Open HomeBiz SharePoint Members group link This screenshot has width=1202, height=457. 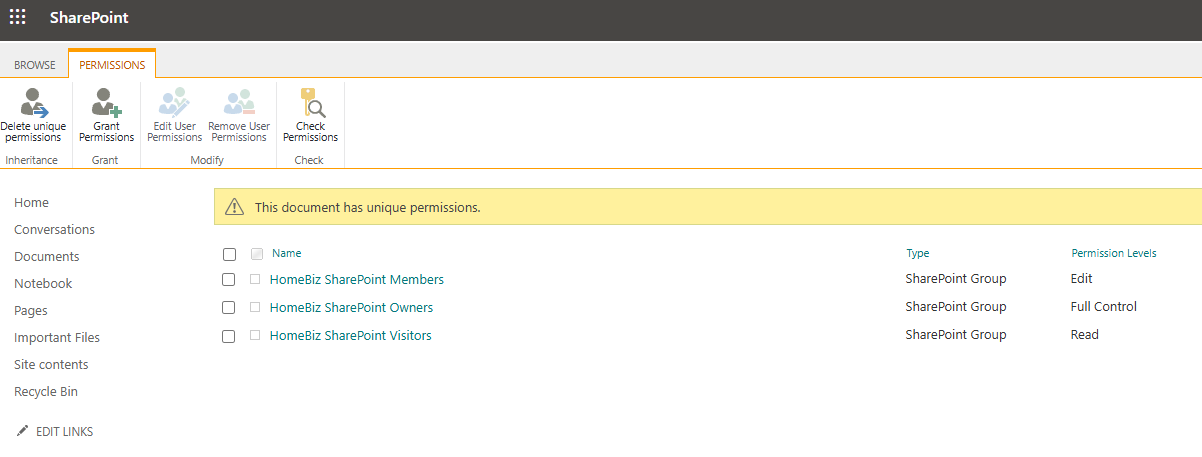[x=357, y=280]
